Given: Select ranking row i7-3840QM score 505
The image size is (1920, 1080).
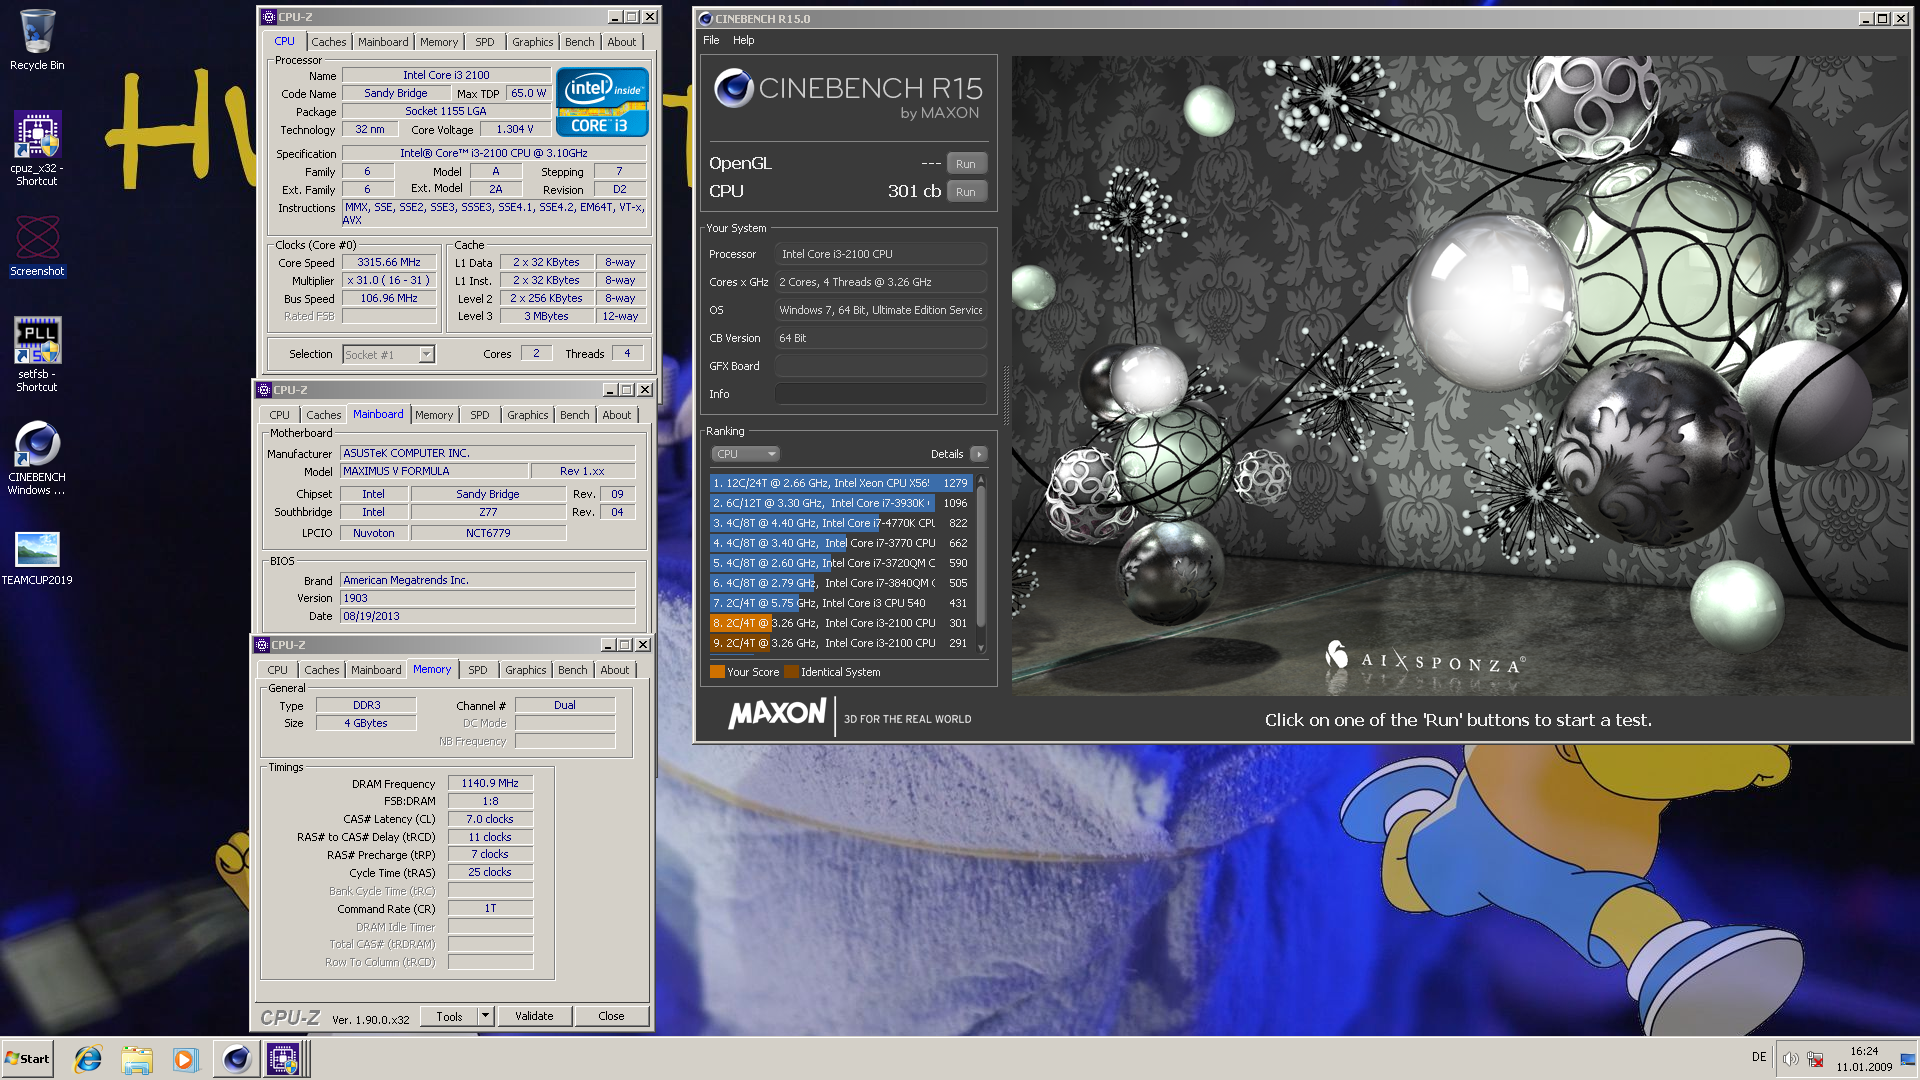Looking at the screenshot, I should pyautogui.click(x=841, y=583).
